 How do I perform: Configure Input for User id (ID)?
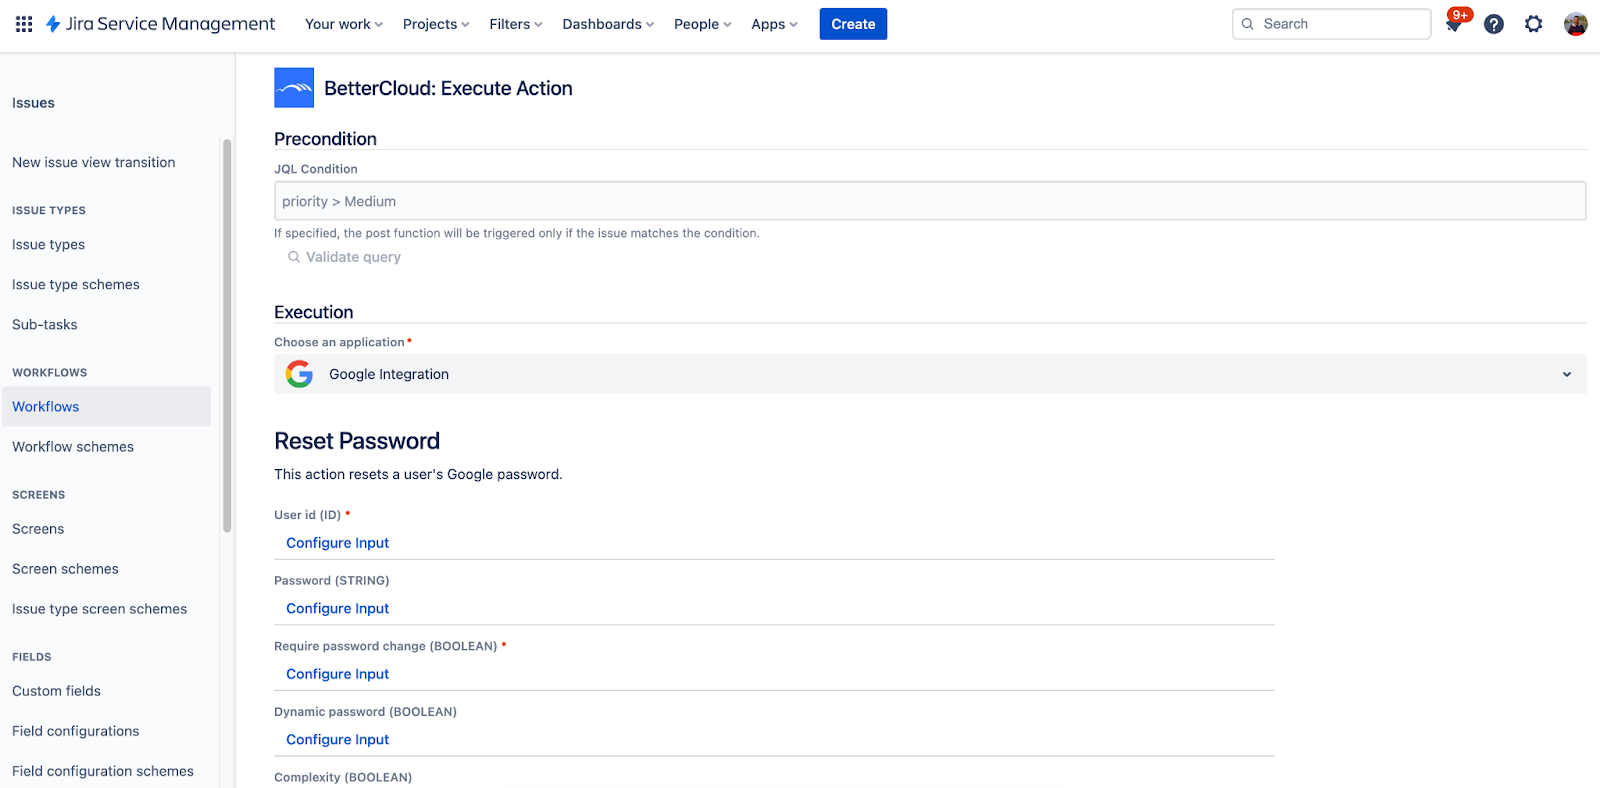(x=337, y=543)
